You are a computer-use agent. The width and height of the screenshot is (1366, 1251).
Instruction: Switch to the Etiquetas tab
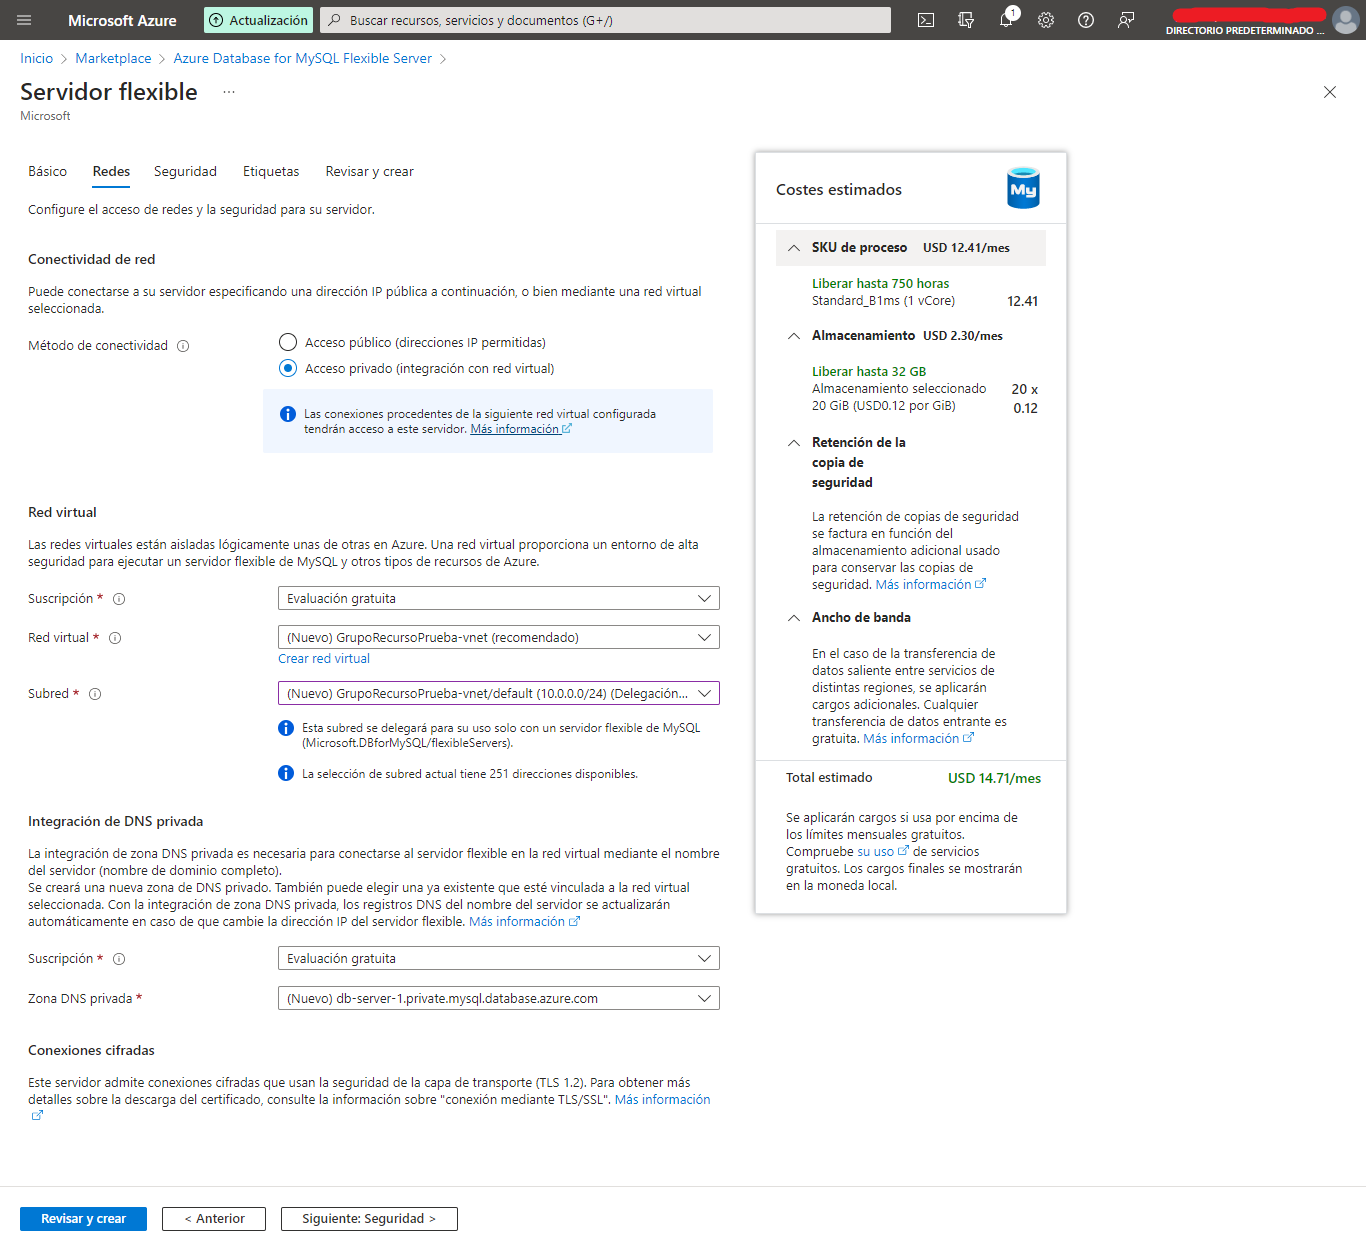[271, 172]
